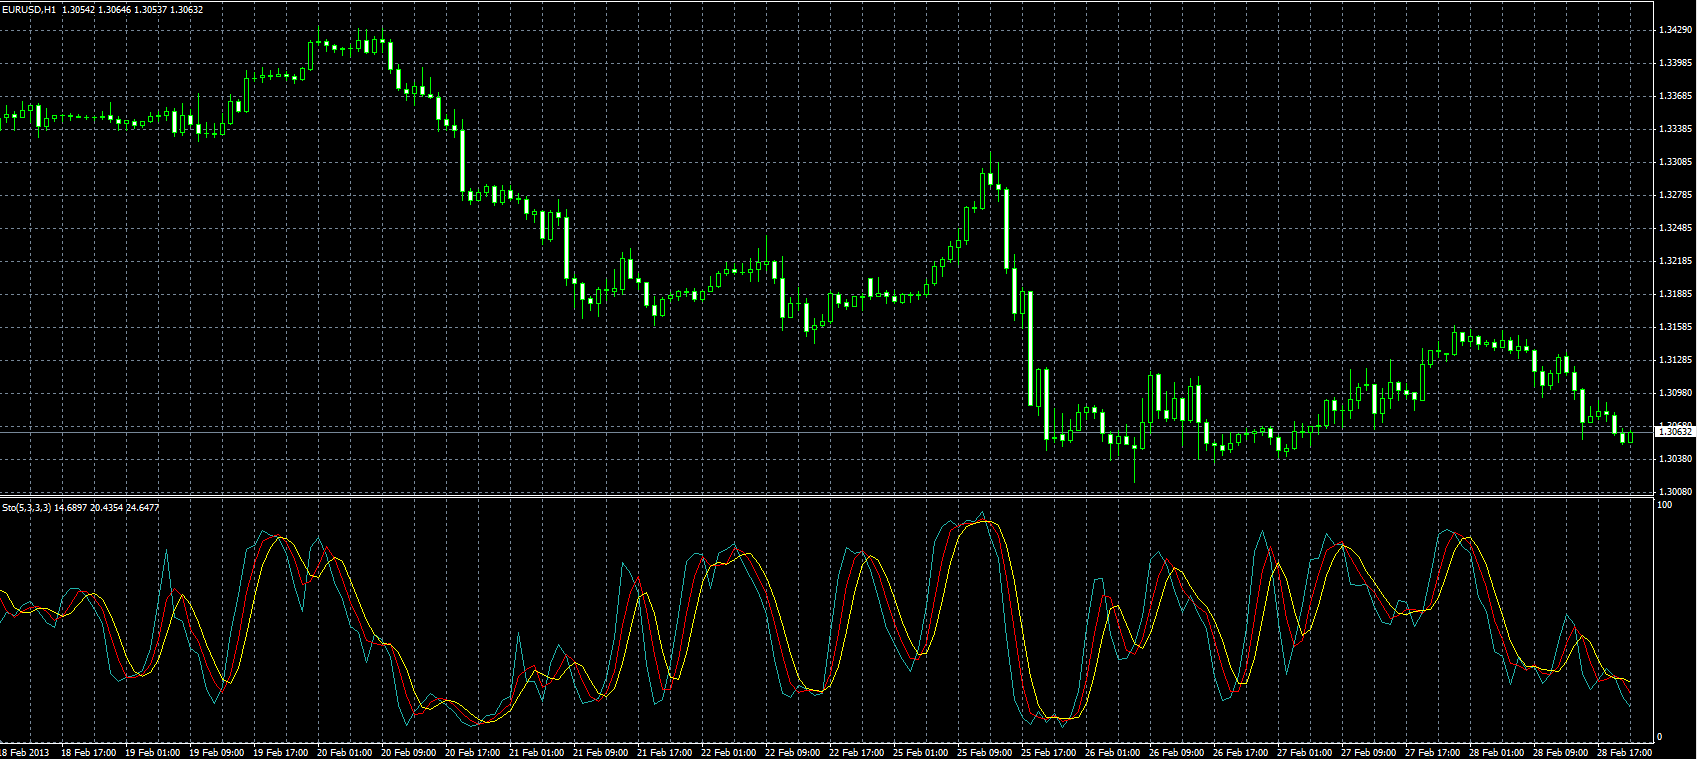Click the 21 Feb 09:00 time label
This screenshot has height=759, width=1697.
601,753
